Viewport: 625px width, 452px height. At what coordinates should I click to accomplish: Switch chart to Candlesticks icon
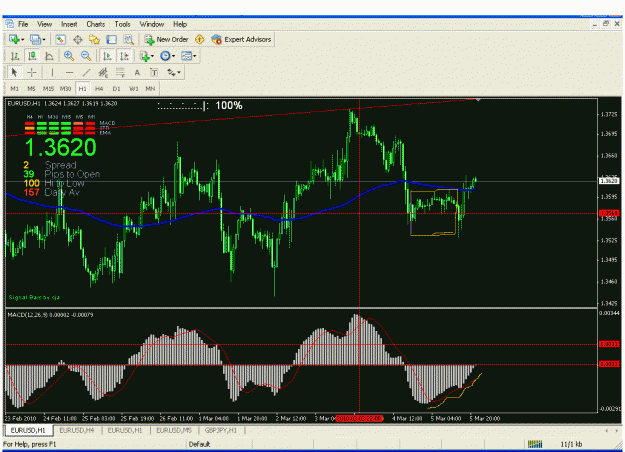pos(32,56)
